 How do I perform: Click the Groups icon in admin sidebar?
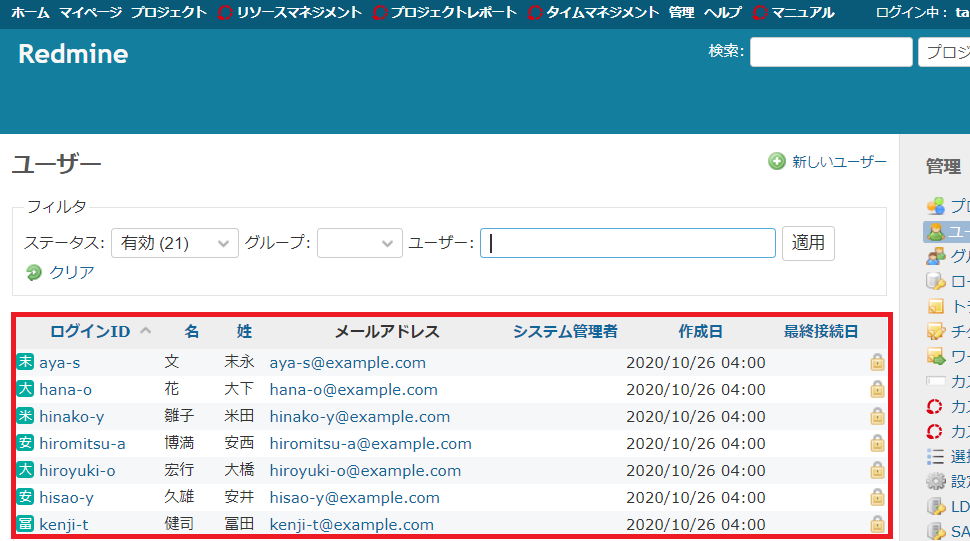(936, 256)
